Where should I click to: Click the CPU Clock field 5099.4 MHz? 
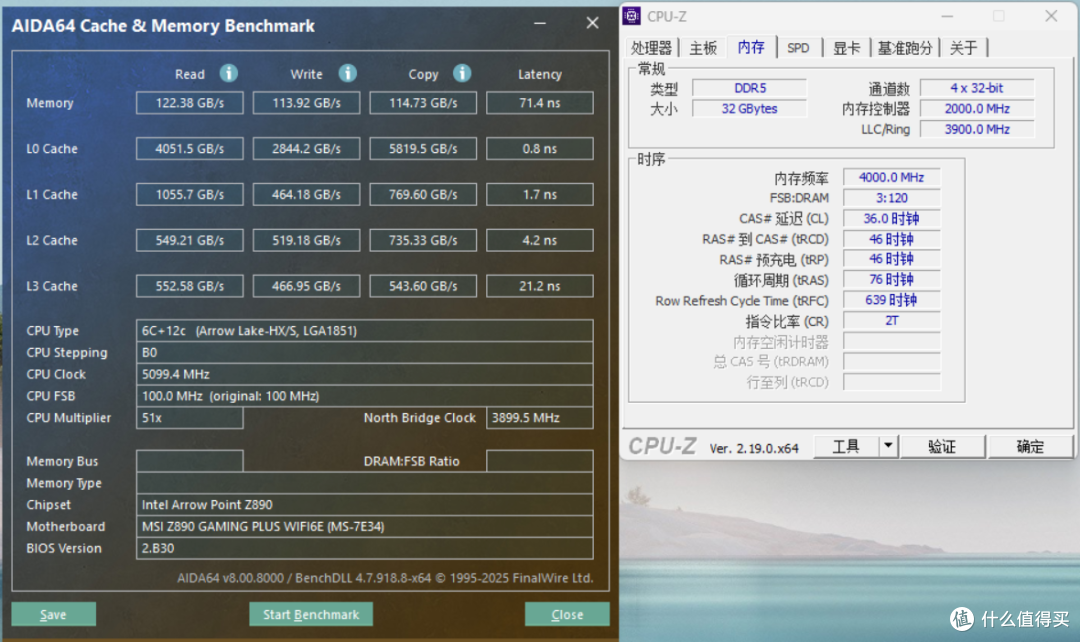coord(364,374)
